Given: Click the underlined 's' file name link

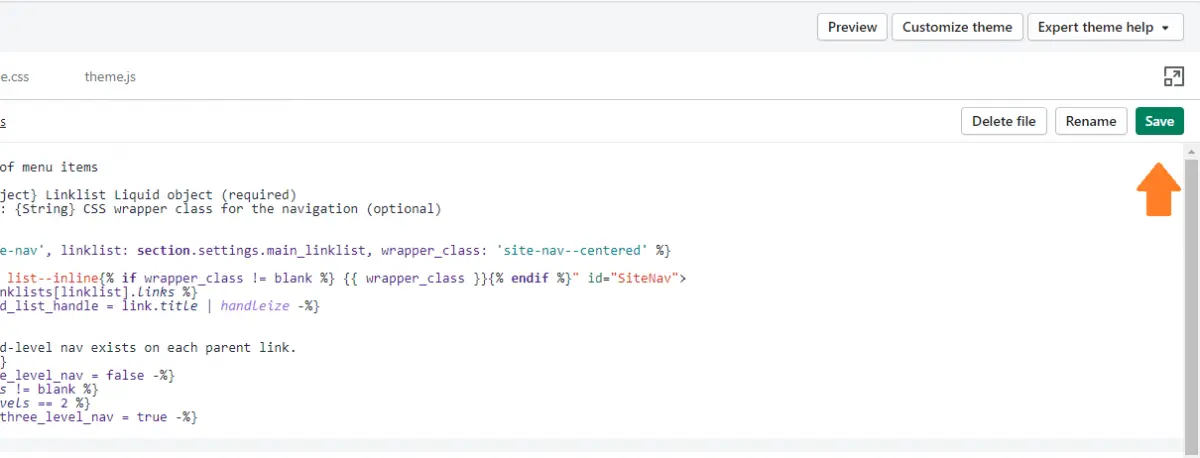Looking at the screenshot, I should (3, 121).
